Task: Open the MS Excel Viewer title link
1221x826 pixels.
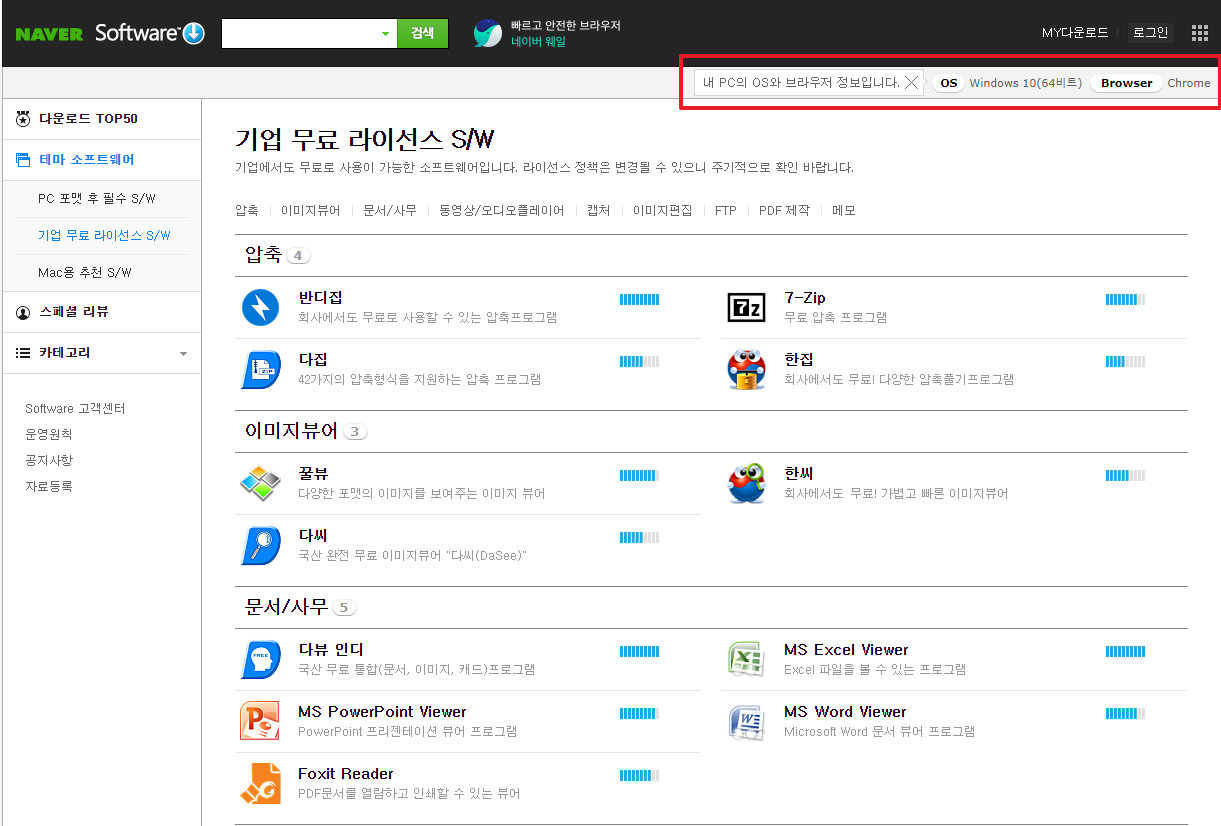Action: pyautogui.click(x=846, y=650)
